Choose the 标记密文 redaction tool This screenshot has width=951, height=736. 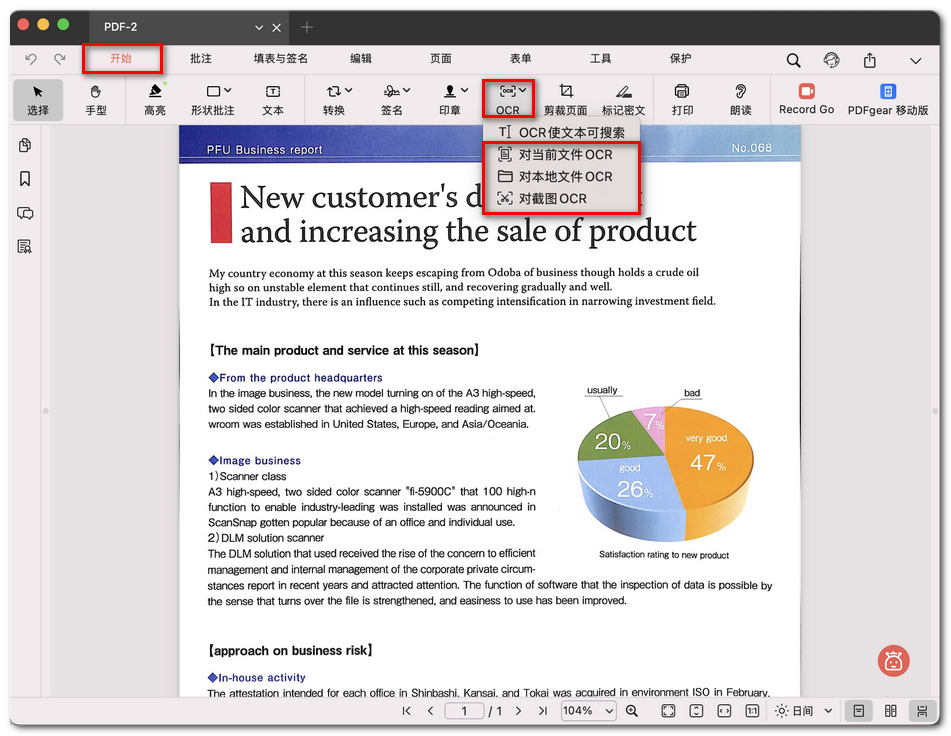(x=623, y=99)
